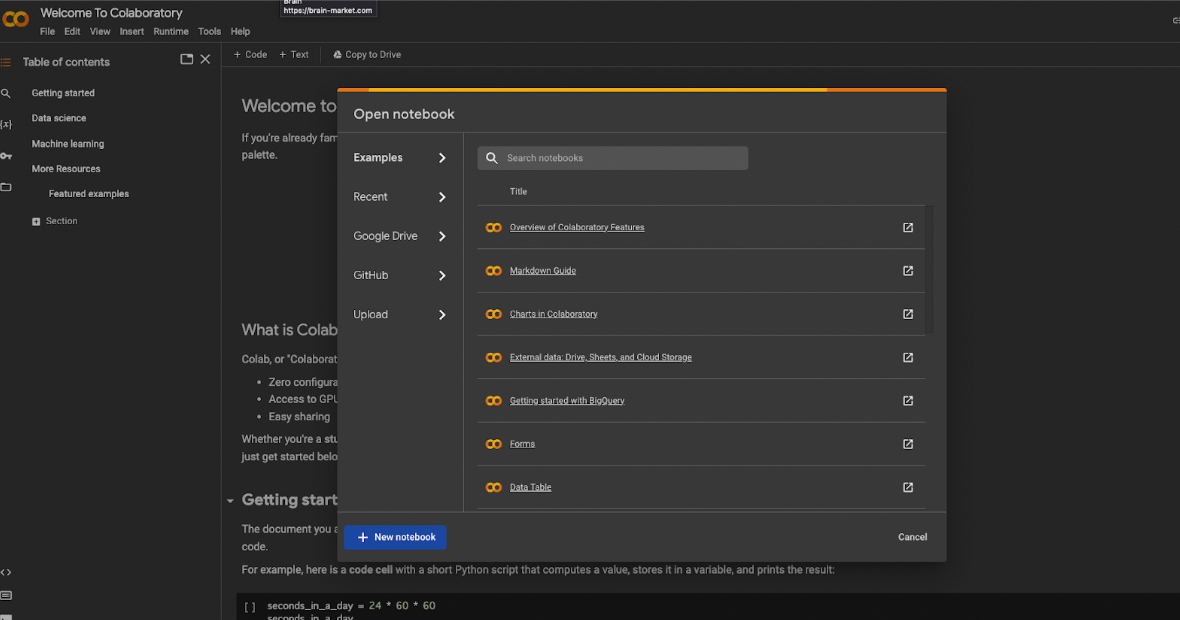Open the Files folder sidebar icon

click(6, 187)
